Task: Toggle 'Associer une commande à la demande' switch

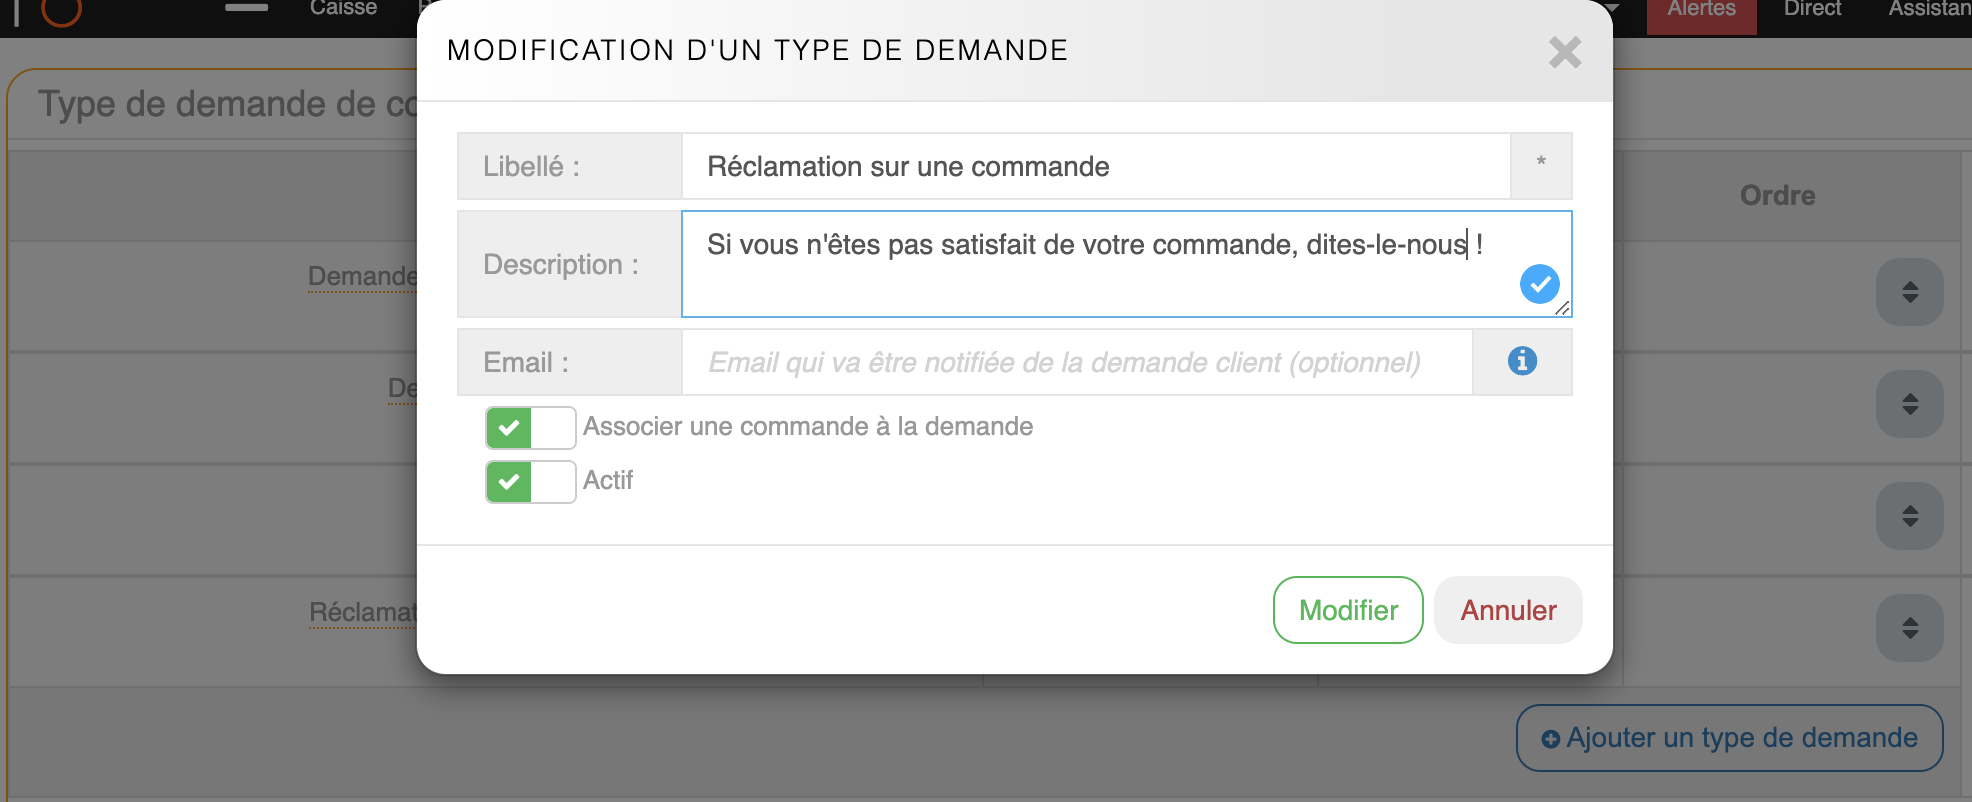Action: coord(530,428)
